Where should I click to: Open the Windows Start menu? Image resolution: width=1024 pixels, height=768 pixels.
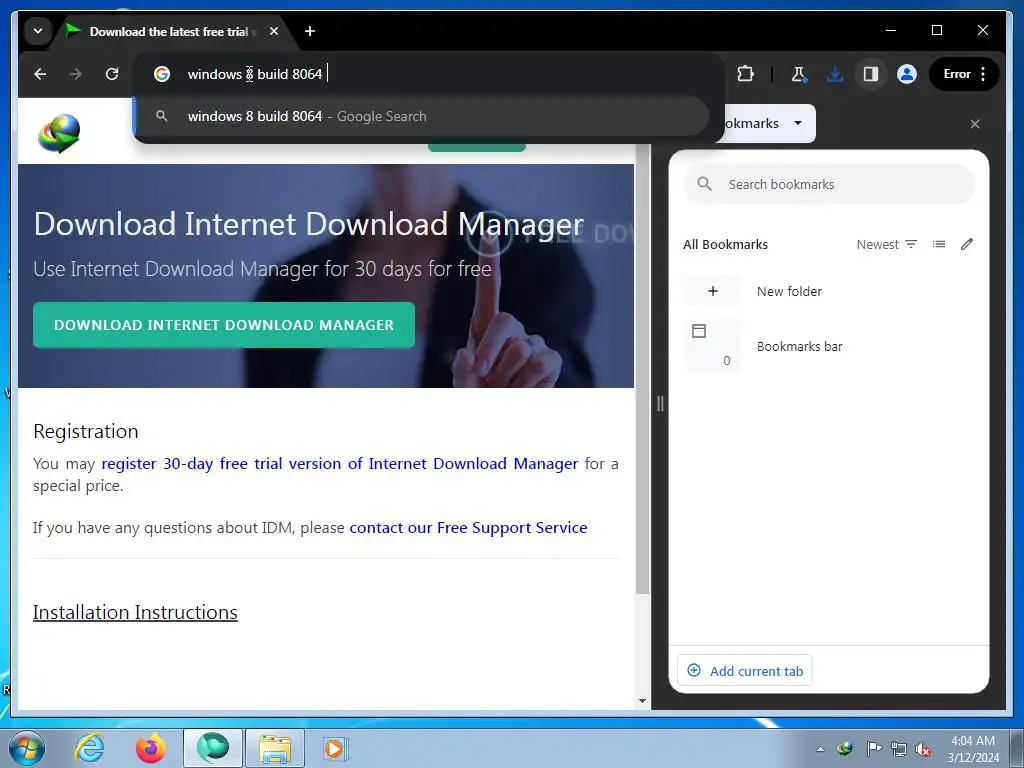27,748
